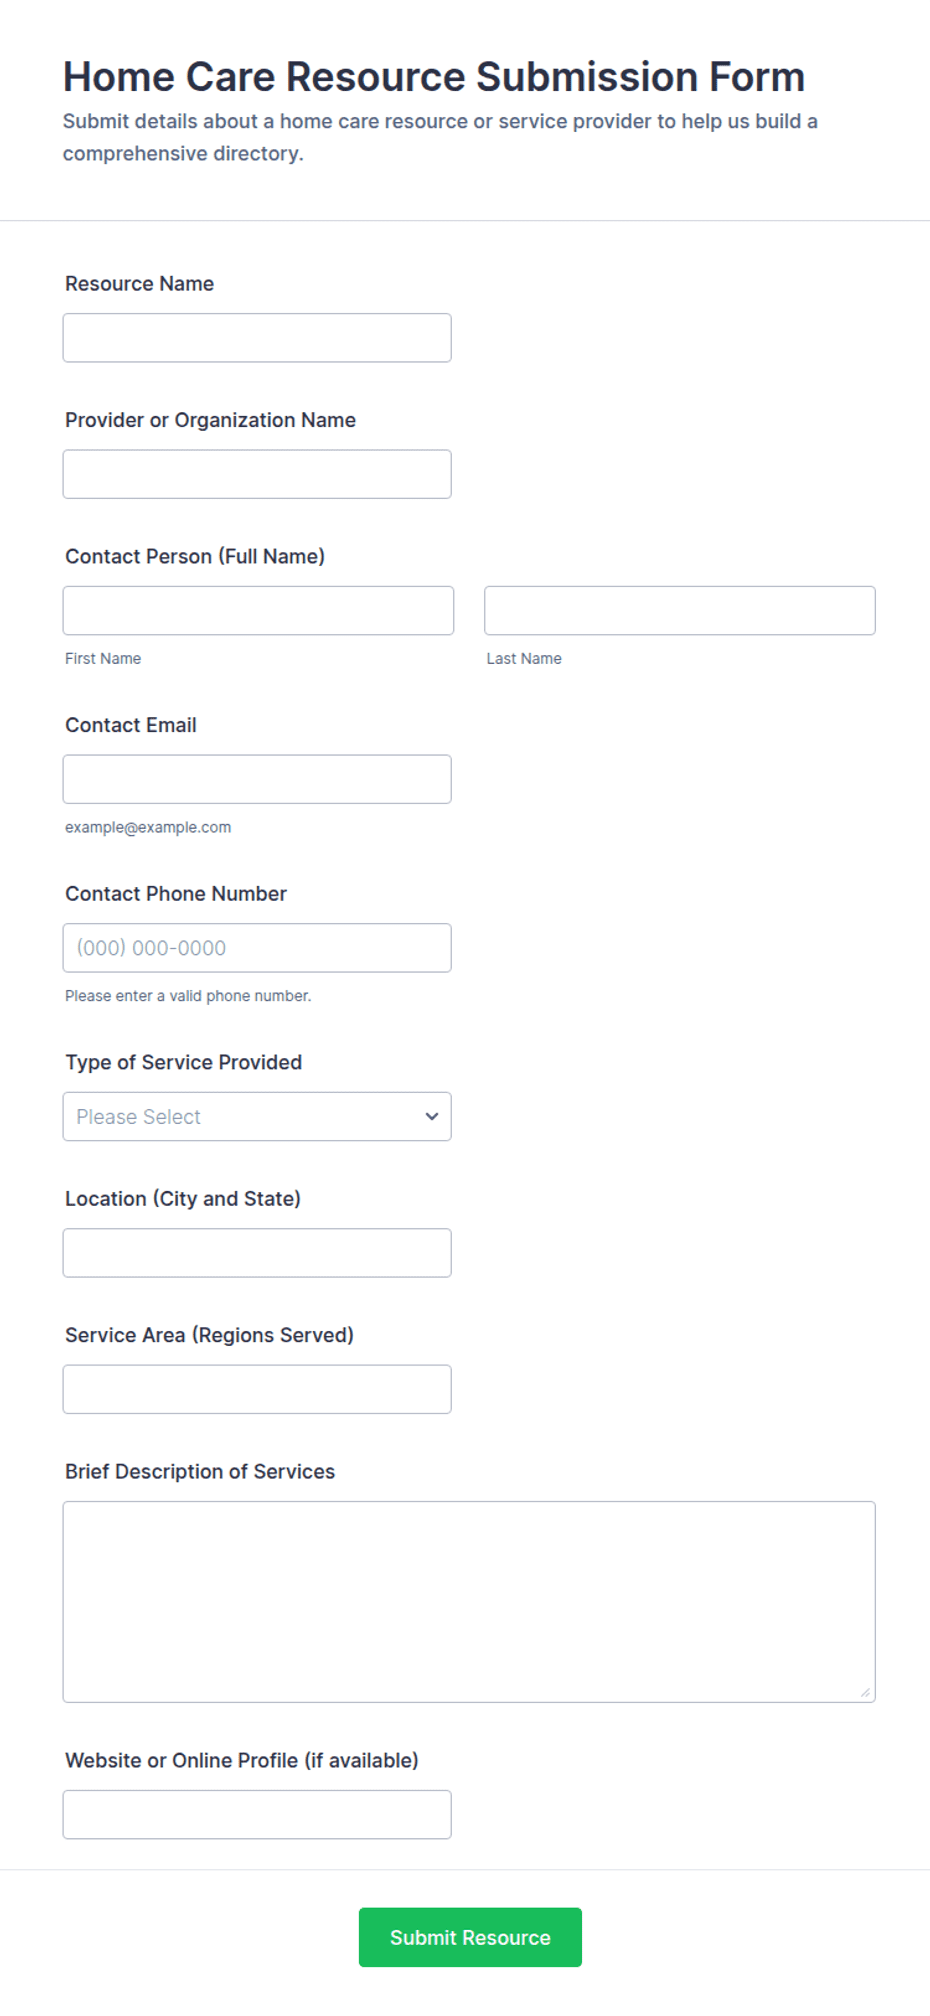Screen dimensions: 930x2016
Task: Click the Home Care Resource Submission Form heading
Action: pos(434,77)
